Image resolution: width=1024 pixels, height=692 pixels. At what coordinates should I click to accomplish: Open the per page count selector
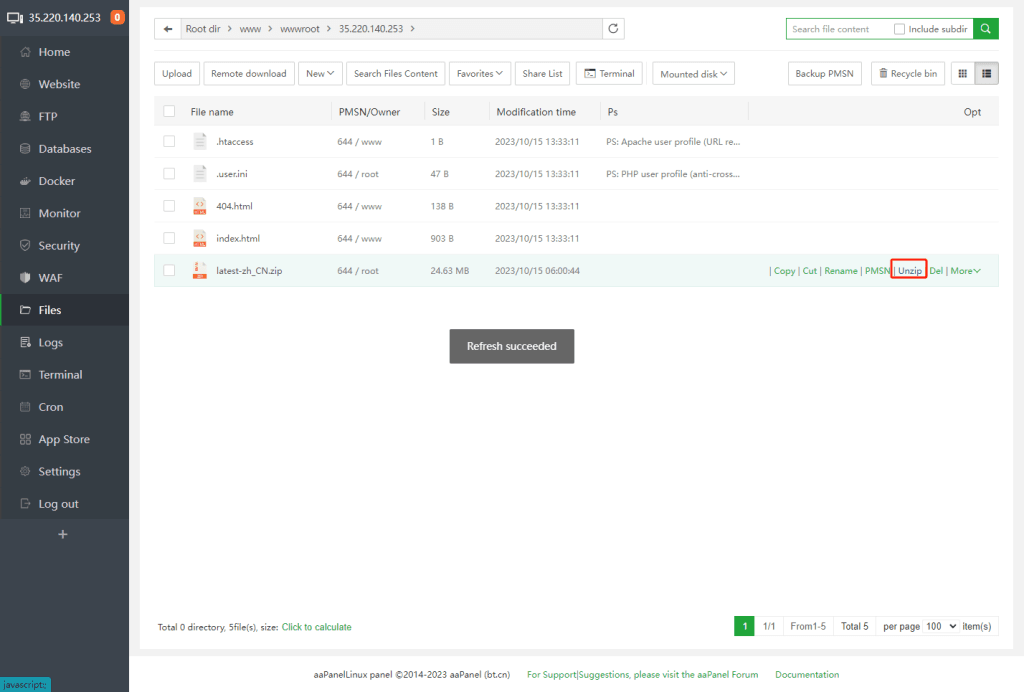click(941, 626)
